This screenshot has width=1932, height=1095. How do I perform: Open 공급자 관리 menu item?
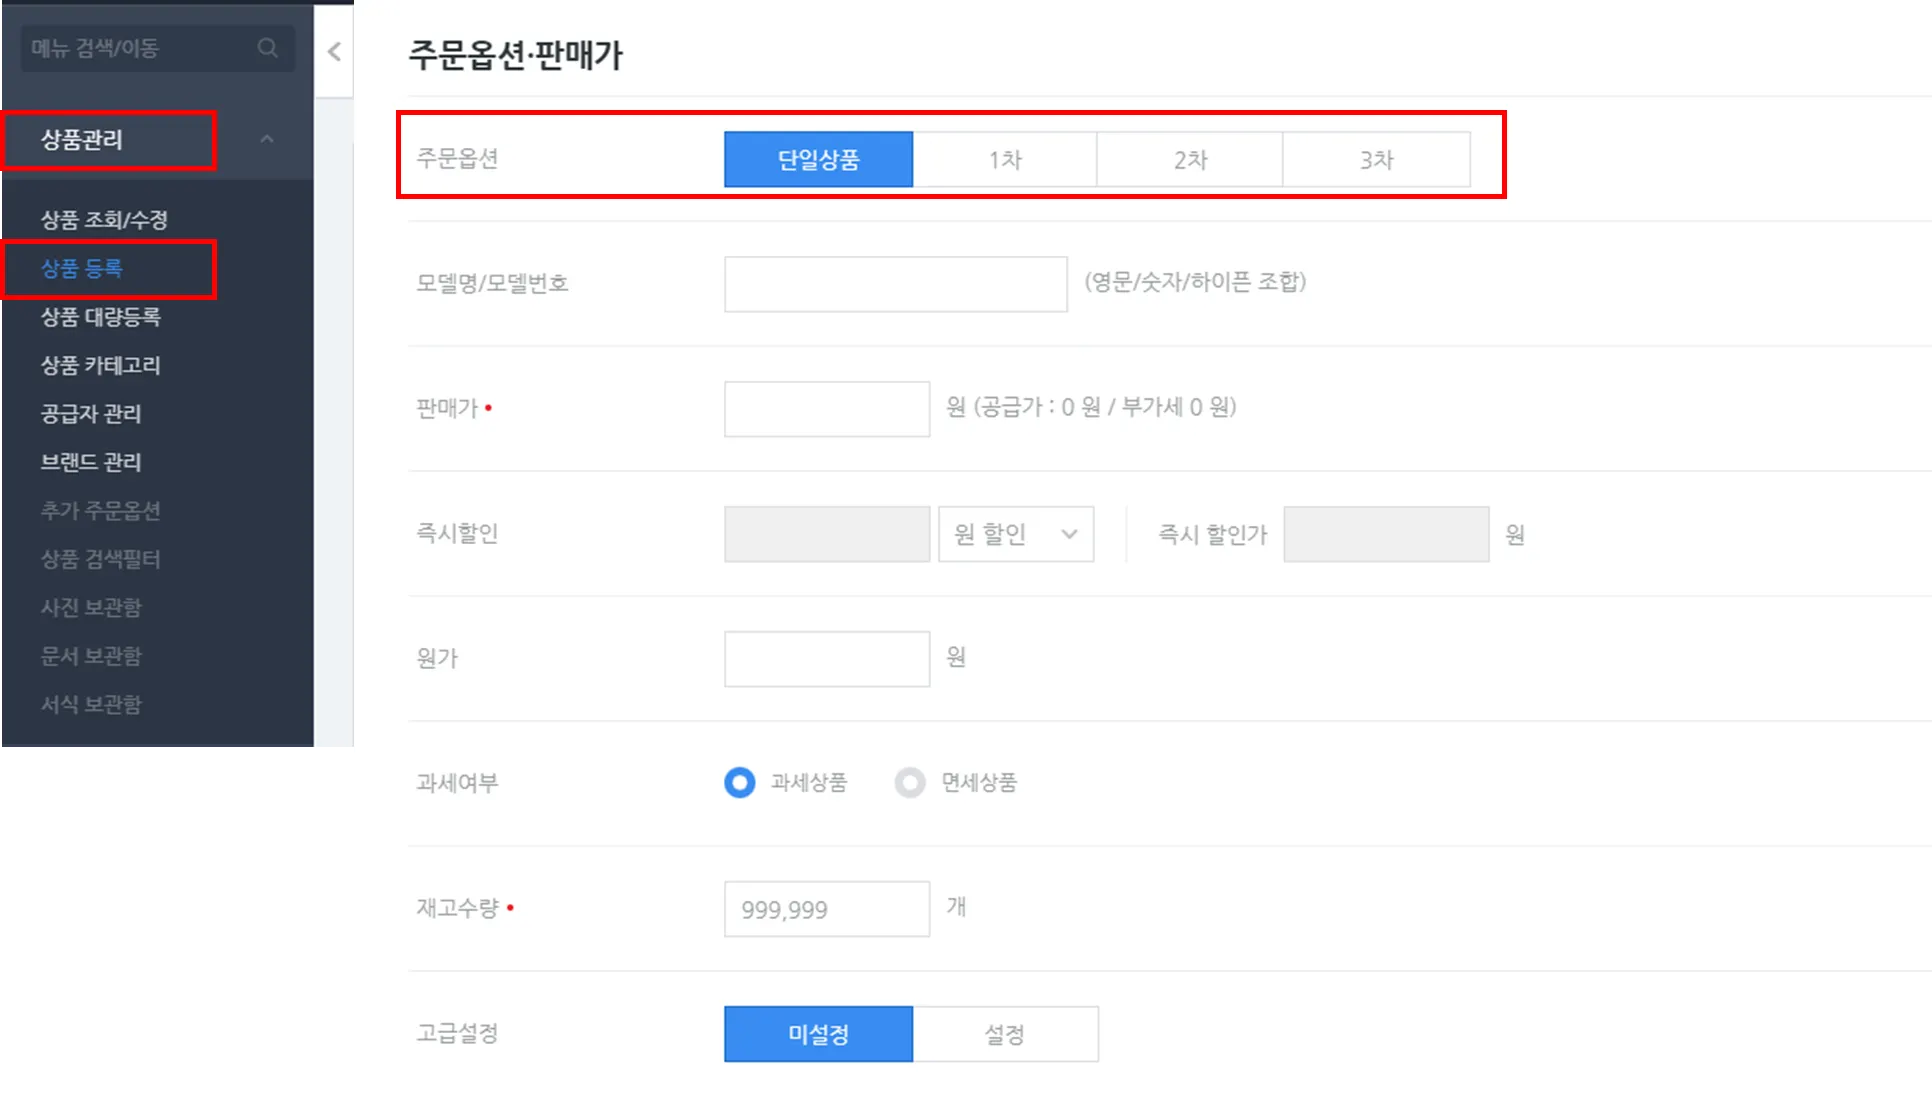(x=91, y=413)
